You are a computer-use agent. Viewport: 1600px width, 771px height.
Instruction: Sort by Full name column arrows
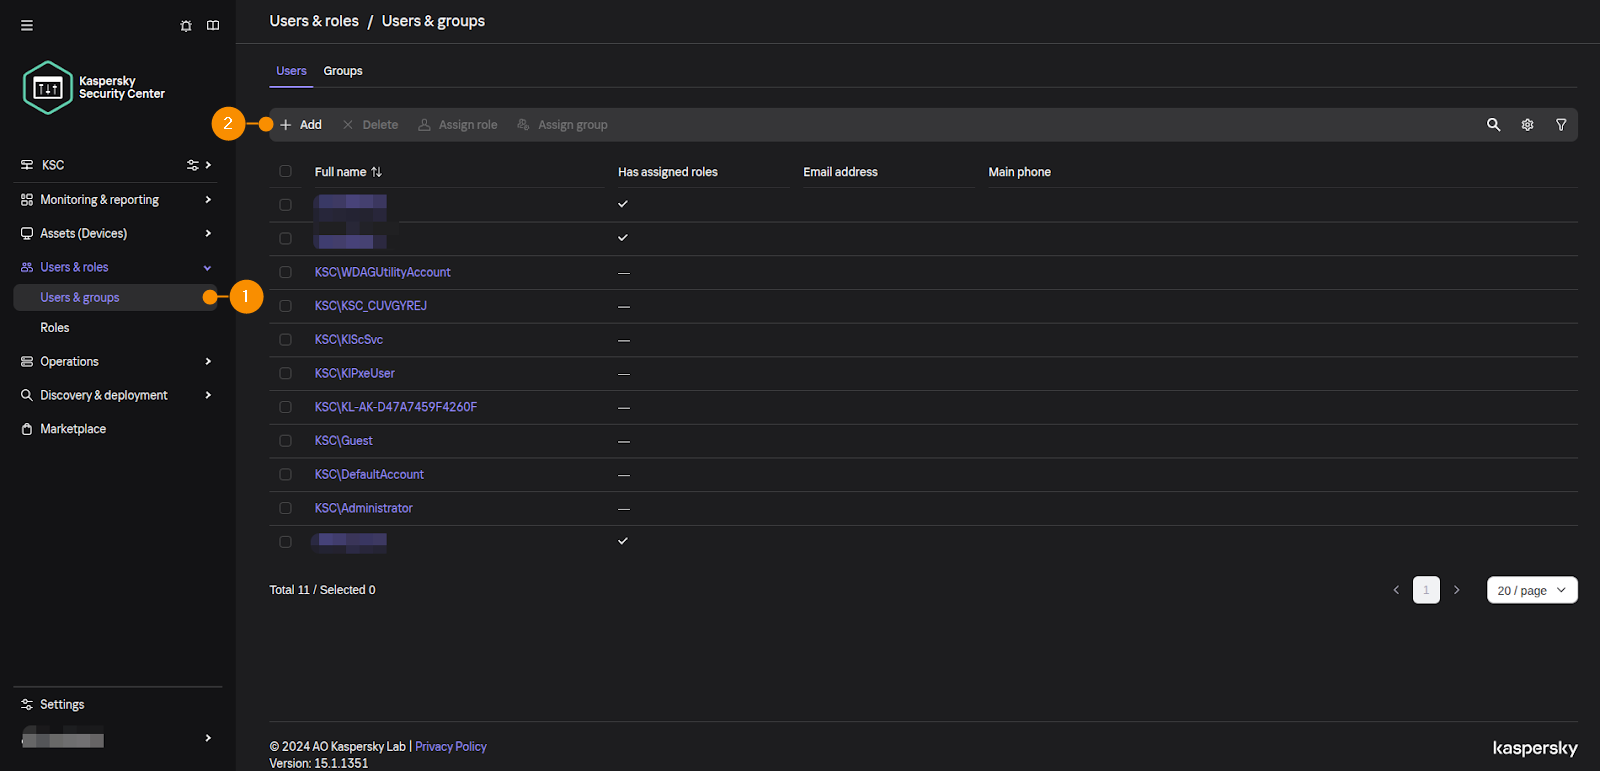377,172
